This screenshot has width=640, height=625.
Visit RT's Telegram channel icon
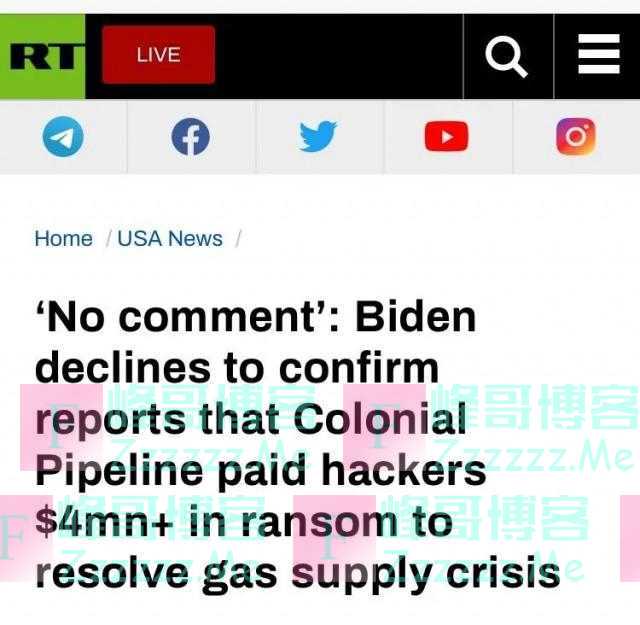(63, 136)
